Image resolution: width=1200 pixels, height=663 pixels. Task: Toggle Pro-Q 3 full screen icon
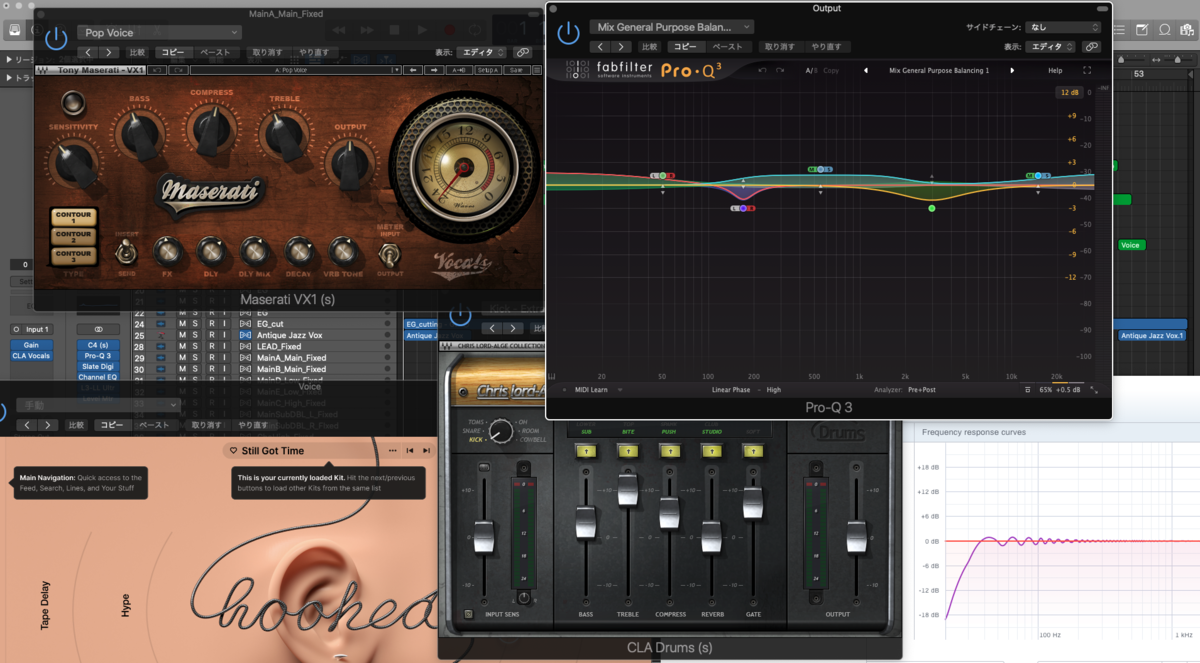pyautogui.click(x=1087, y=71)
